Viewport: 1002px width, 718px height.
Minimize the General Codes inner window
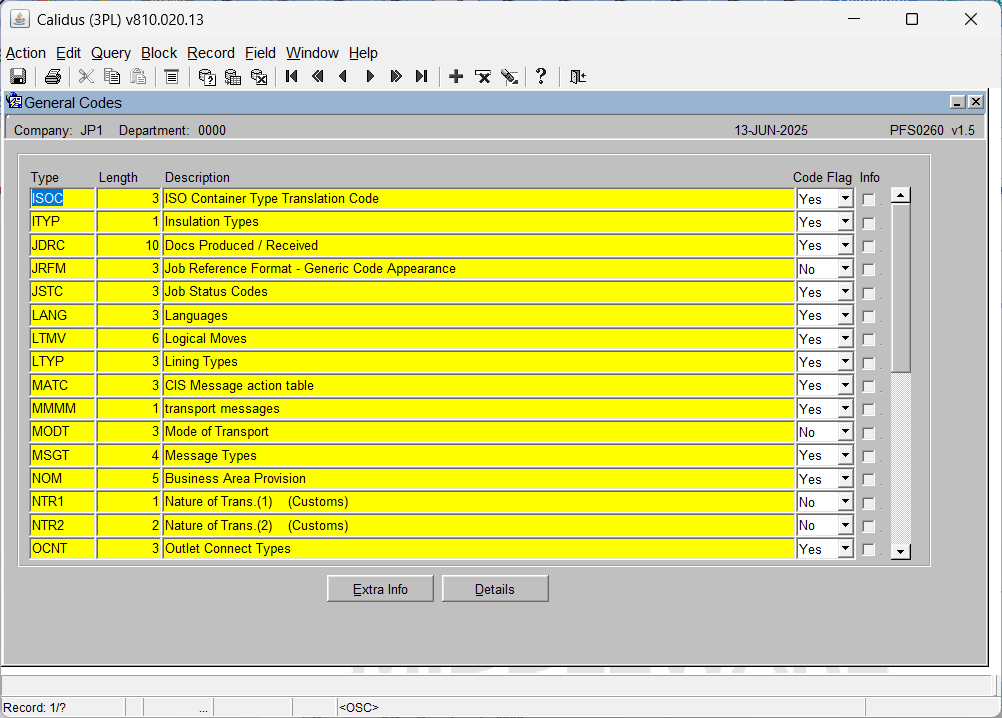(957, 102)
